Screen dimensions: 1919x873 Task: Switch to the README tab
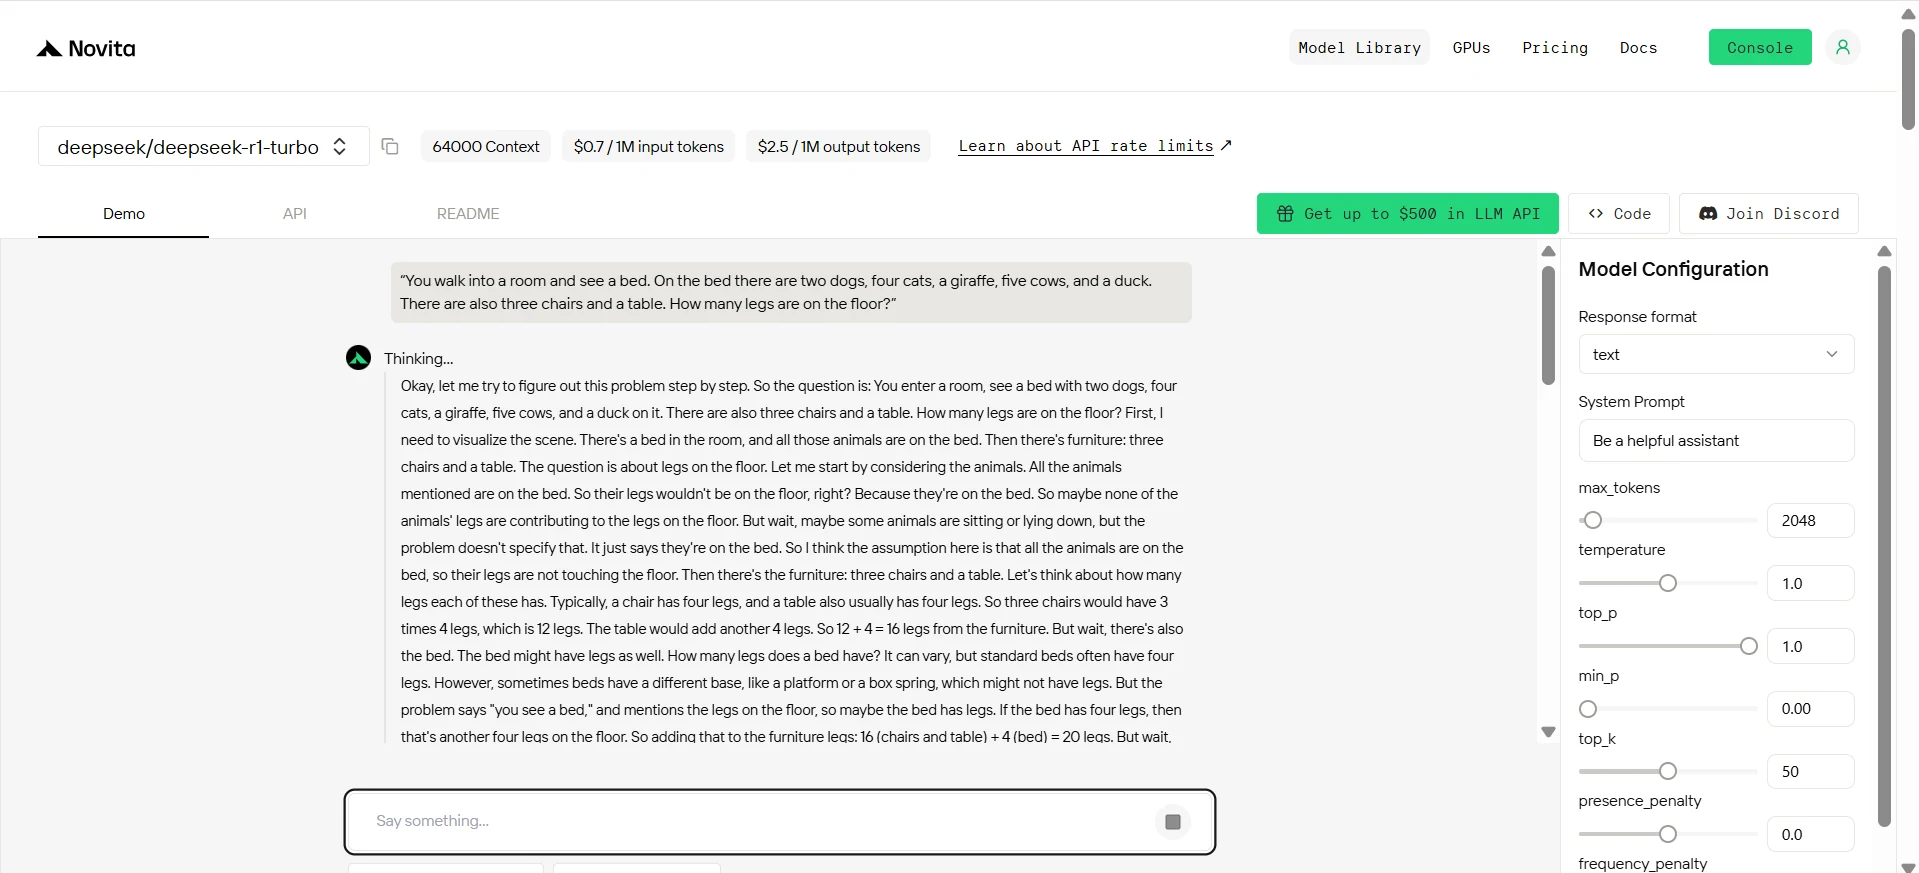coord(468,214)
